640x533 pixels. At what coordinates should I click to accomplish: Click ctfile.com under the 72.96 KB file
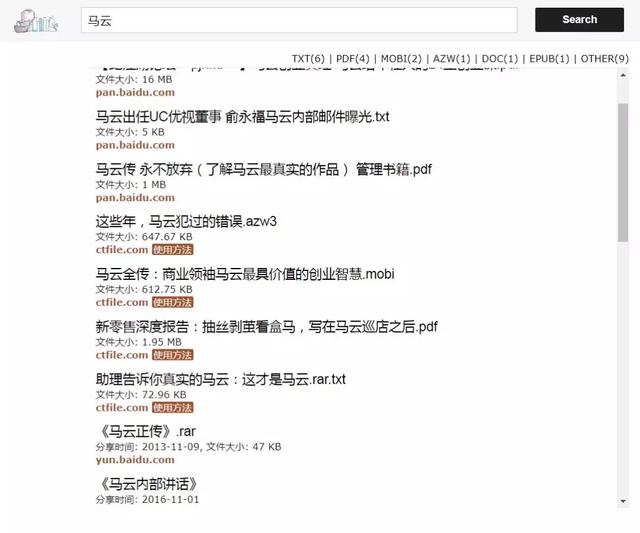click(x=122, y=408)
